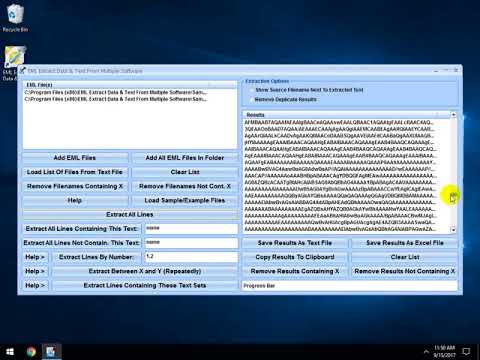Click the line number field showing 1,2

click(191, 257)
